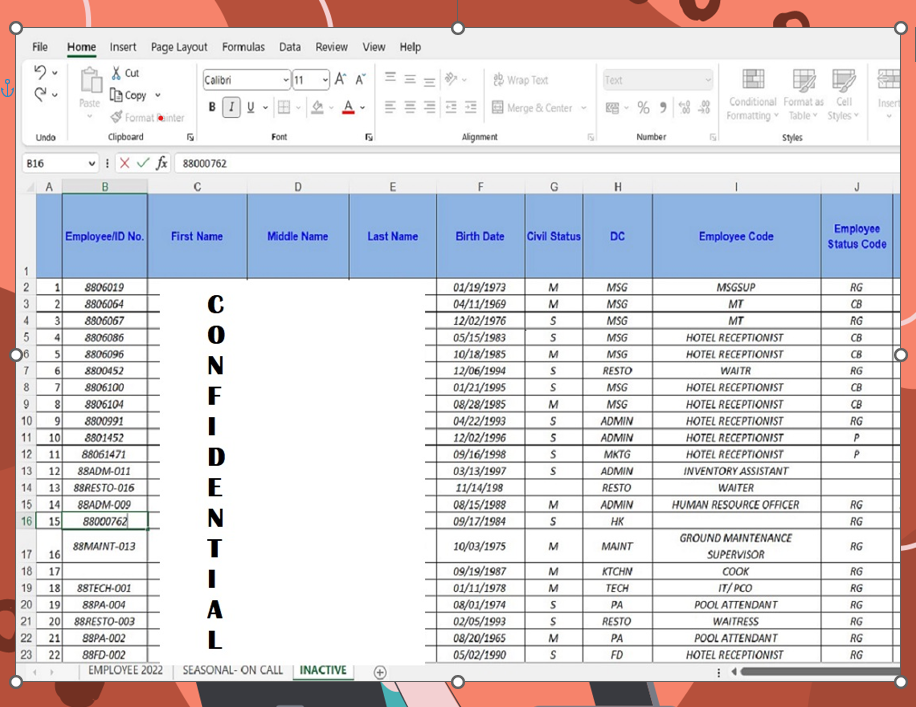Open the Help tab
This screenshot has height=707, width=916.
410,47
